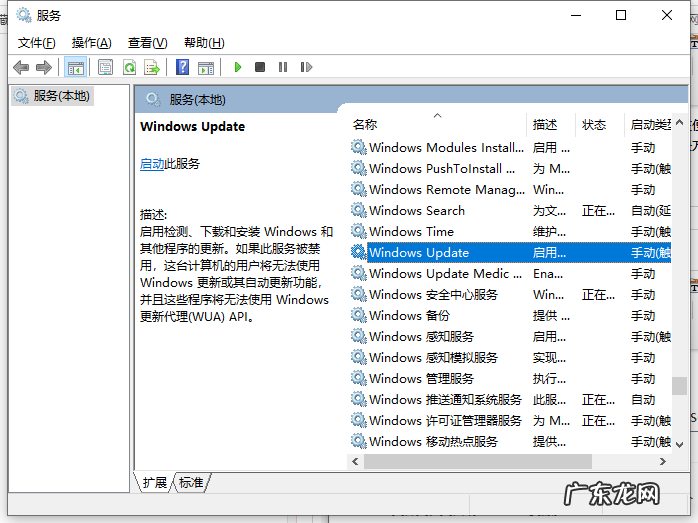Select Windows 许可证管理器服务 row
The image size is (698, 523).
[x=511, y=420]
